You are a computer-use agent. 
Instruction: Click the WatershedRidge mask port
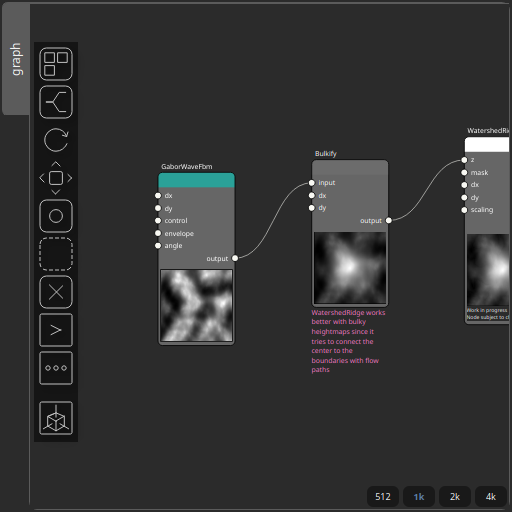point(464,172)
